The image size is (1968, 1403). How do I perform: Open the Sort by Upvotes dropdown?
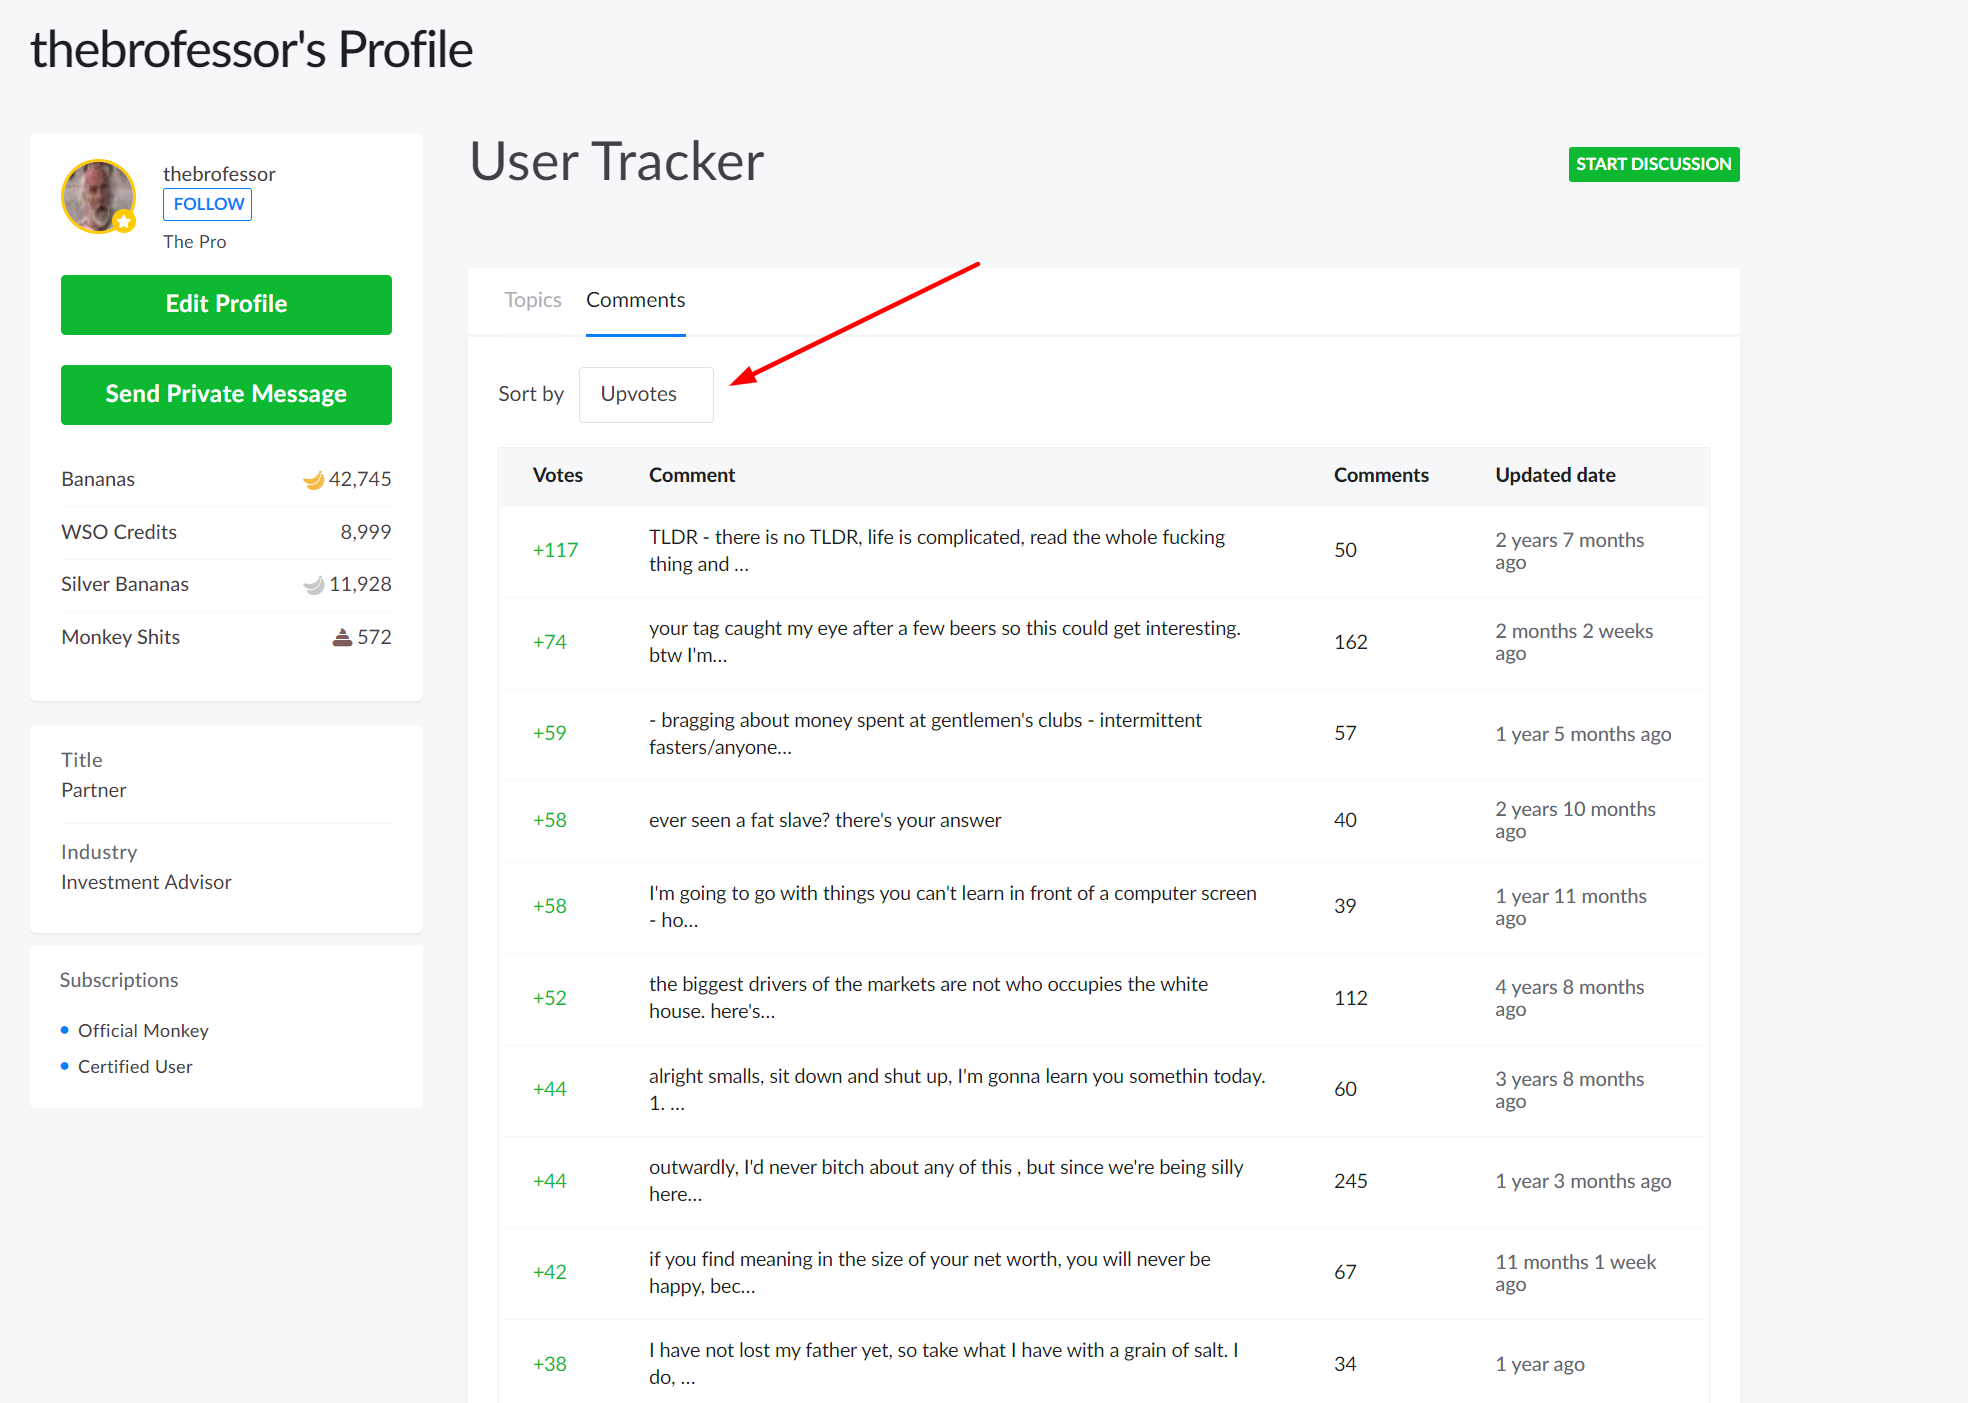[646, 394]
